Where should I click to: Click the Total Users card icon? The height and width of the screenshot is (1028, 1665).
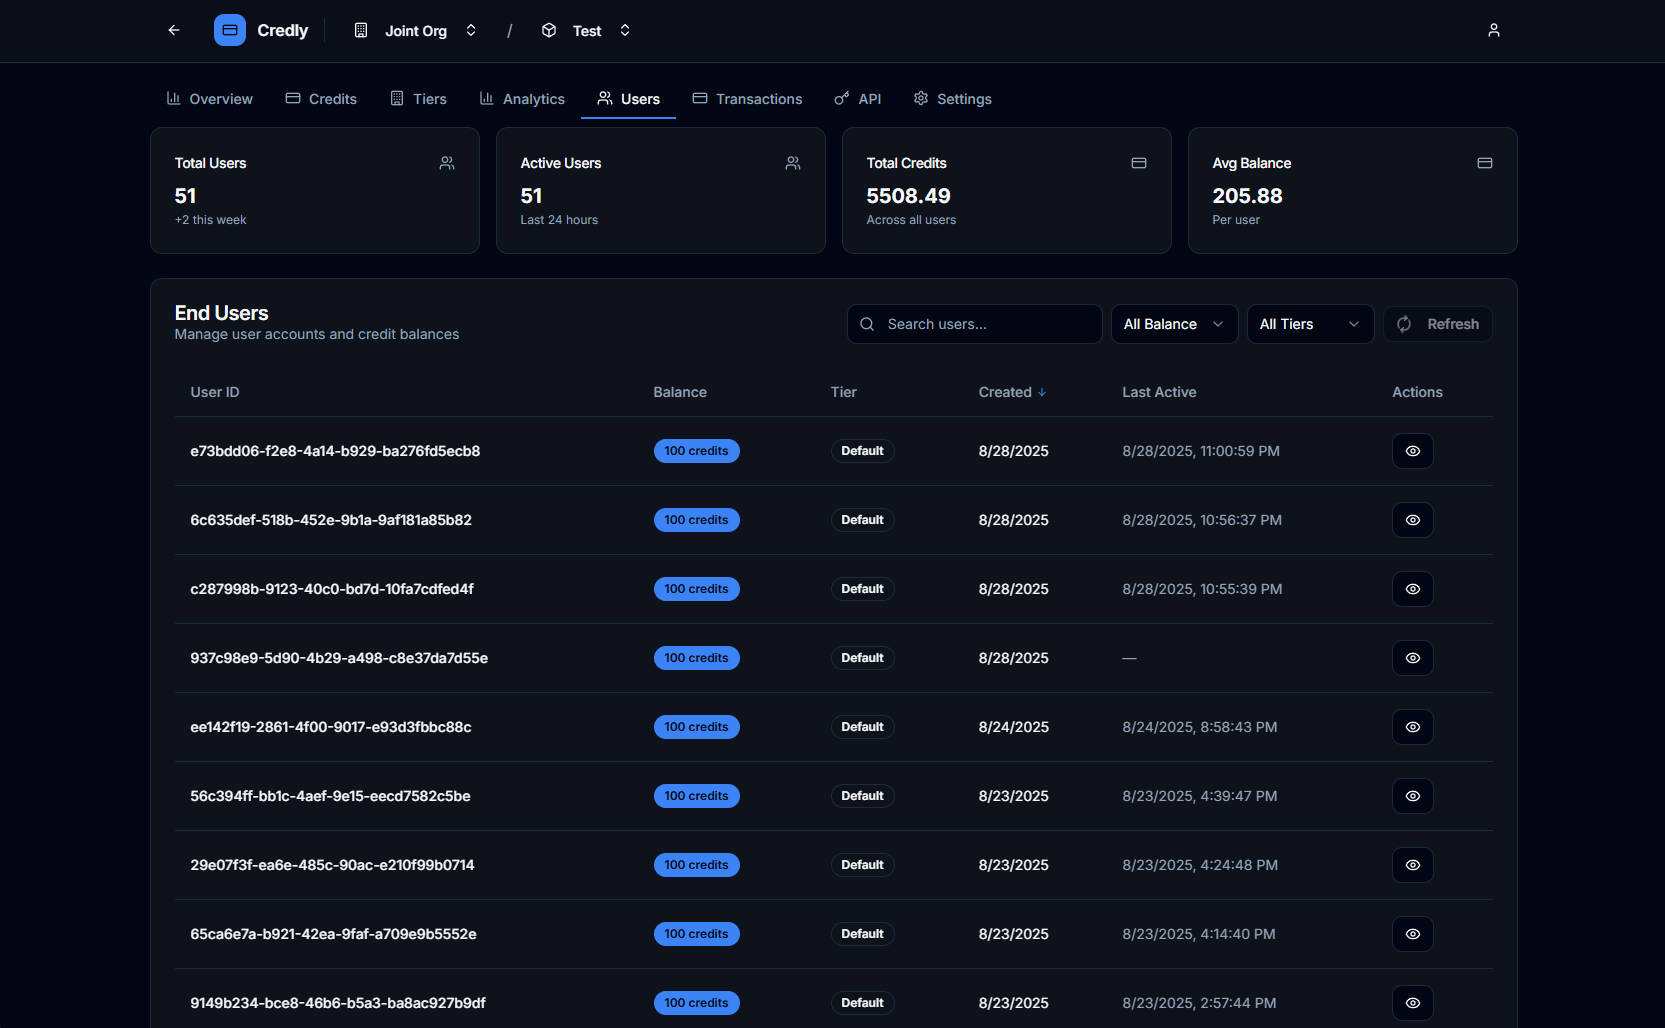tap(447, 163)
